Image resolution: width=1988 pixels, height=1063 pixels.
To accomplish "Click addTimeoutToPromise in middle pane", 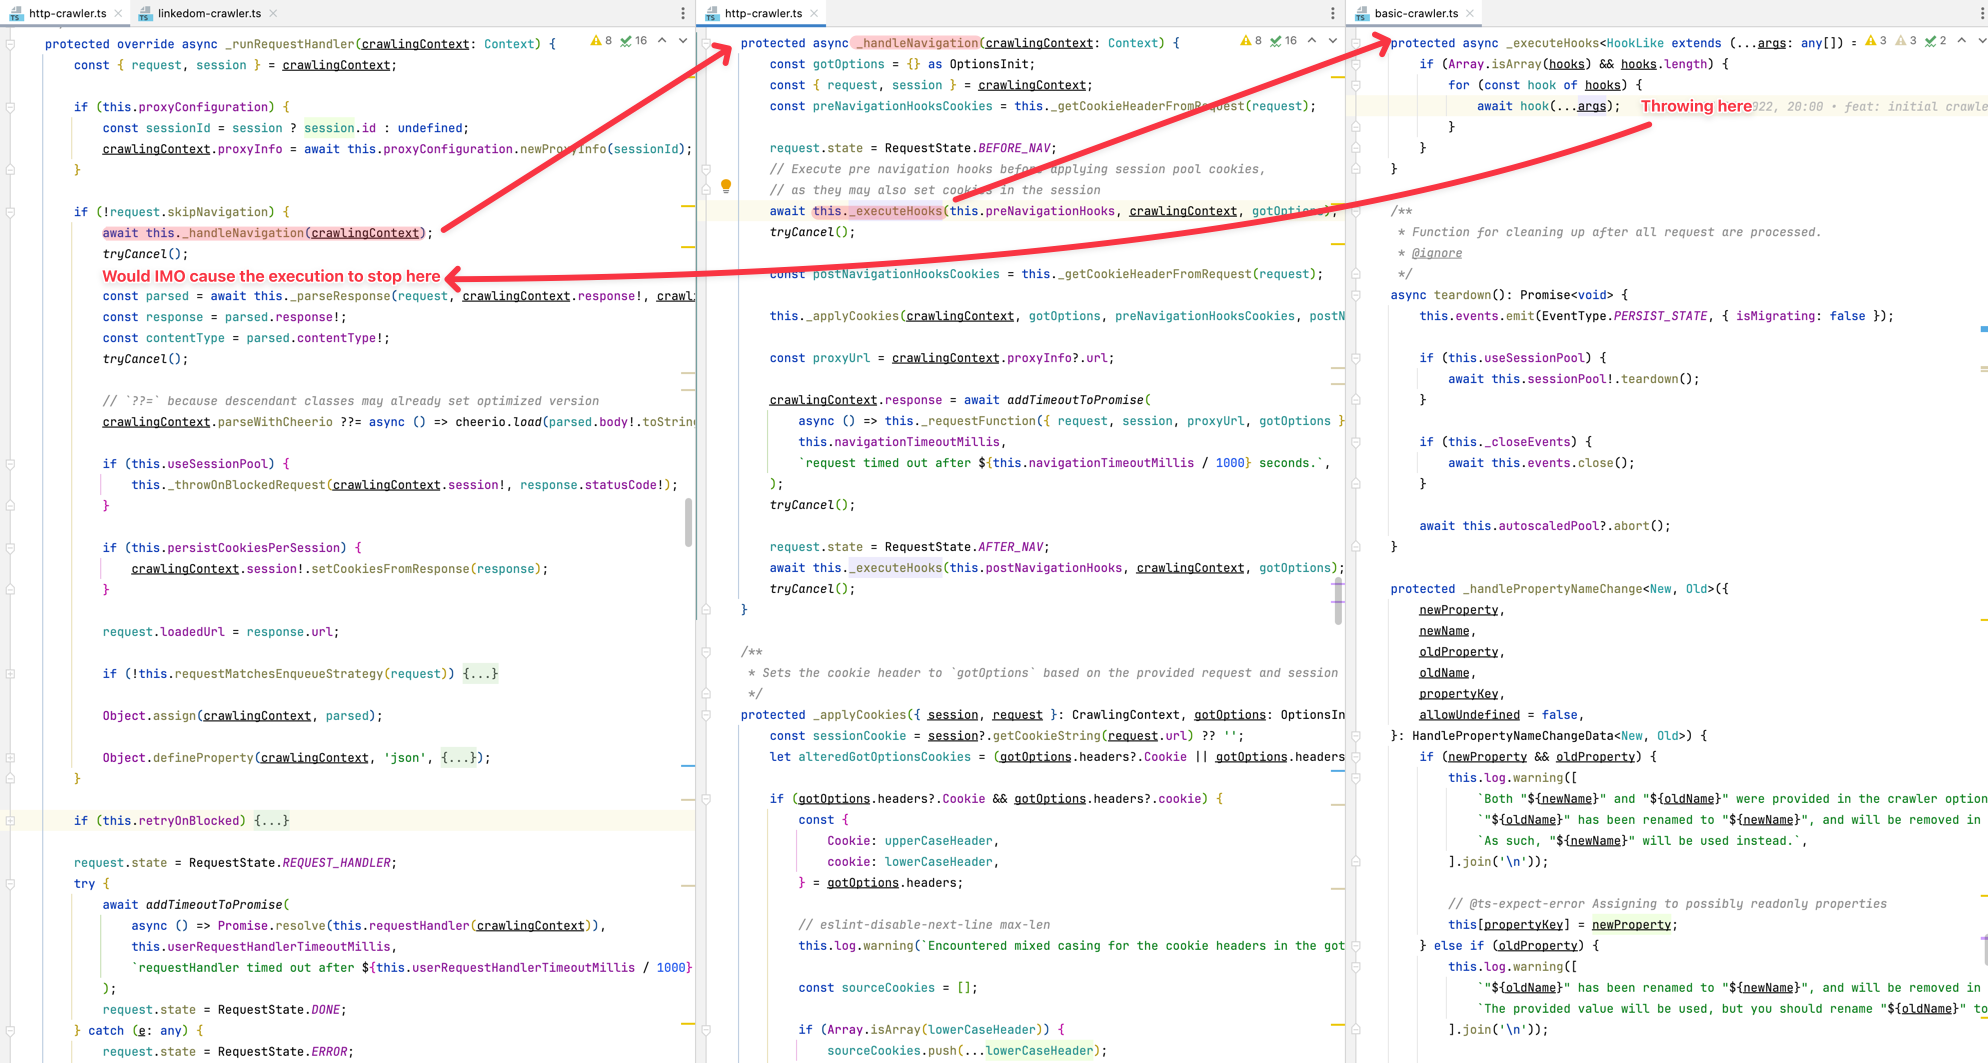I will 1075,400.
